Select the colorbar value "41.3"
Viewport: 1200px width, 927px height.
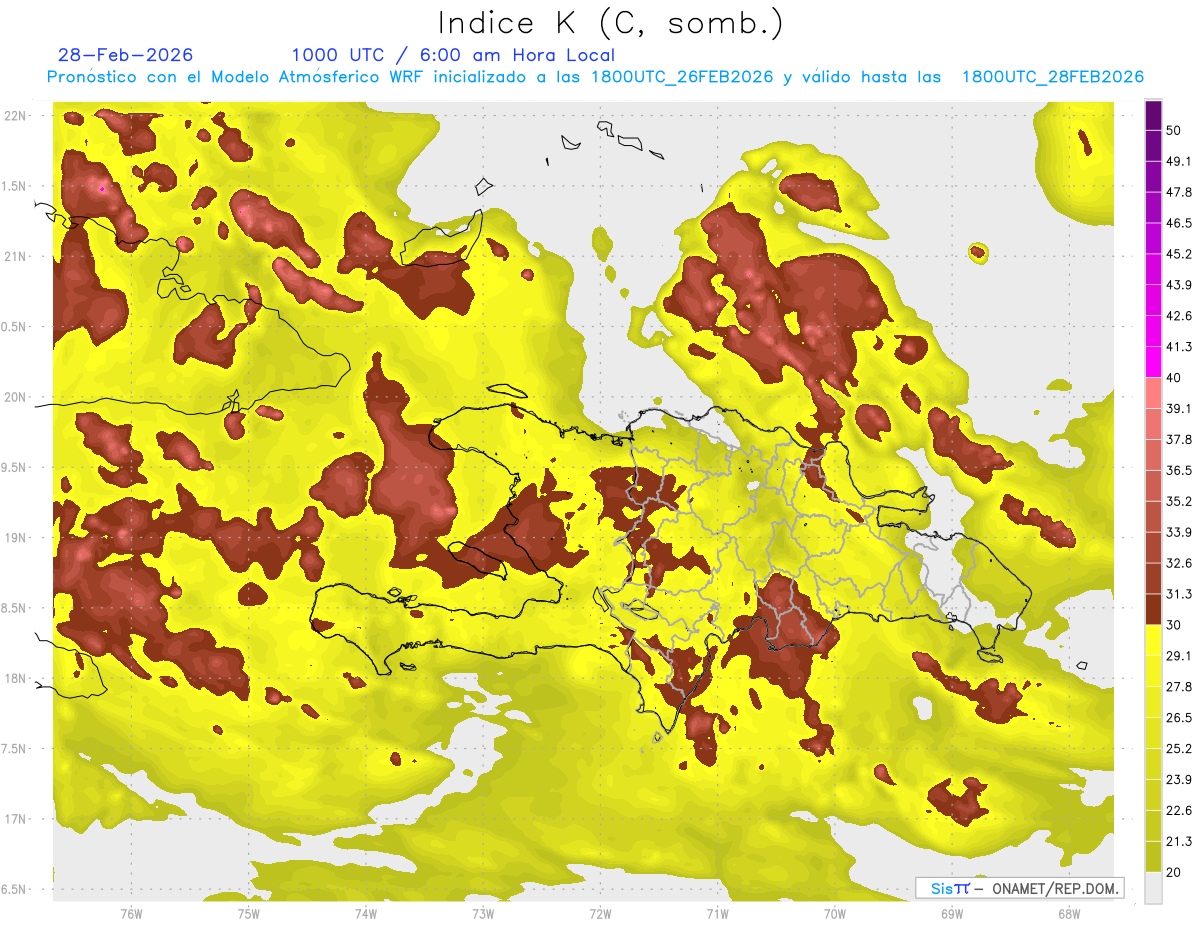1179,347
